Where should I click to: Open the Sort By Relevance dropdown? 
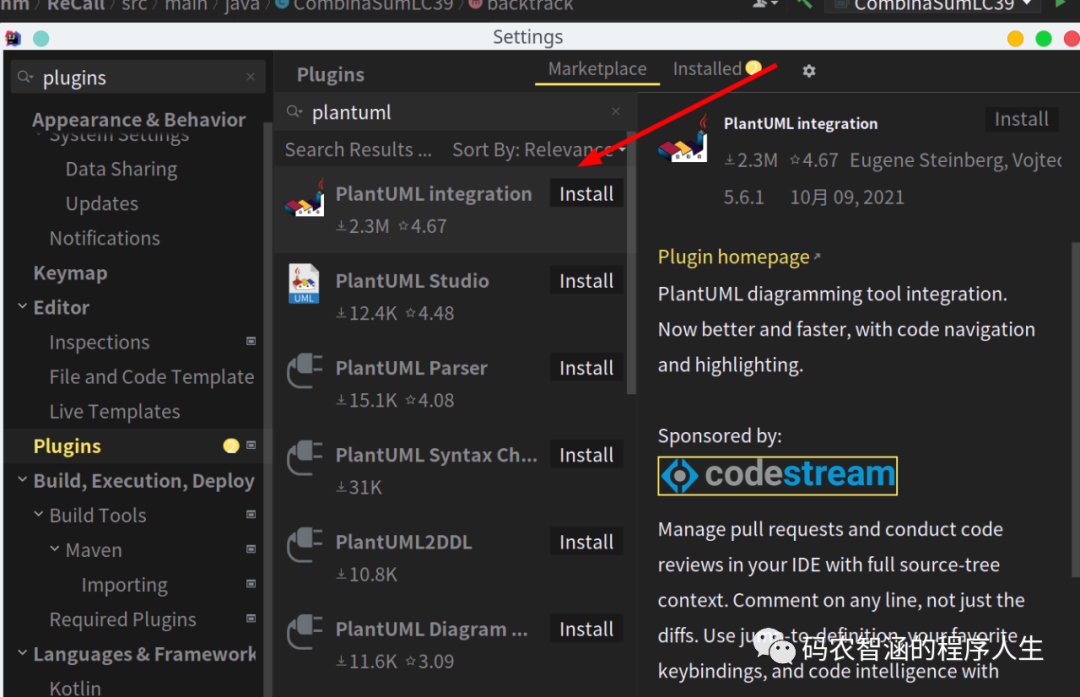tap(539, 149)
